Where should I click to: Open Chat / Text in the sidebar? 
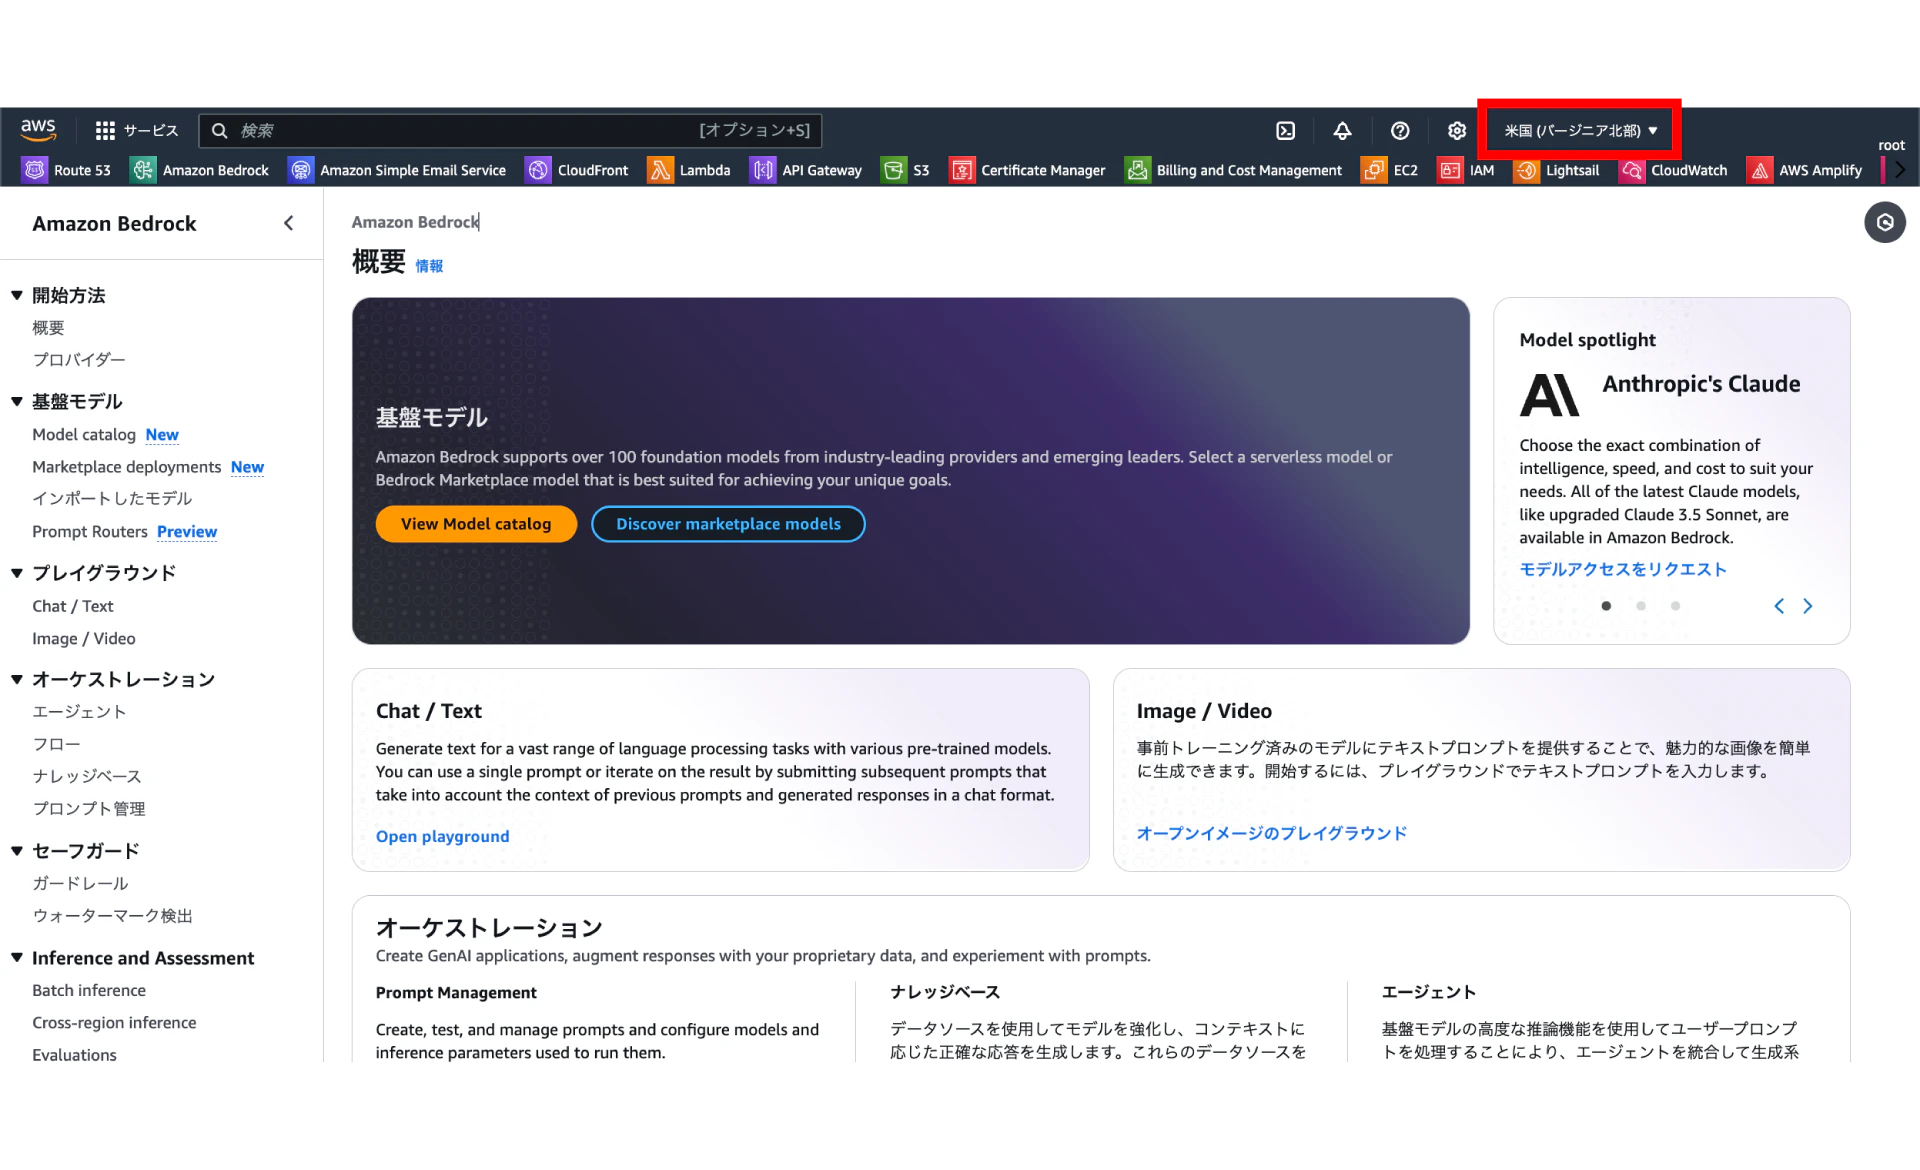(x=73, y=606)
